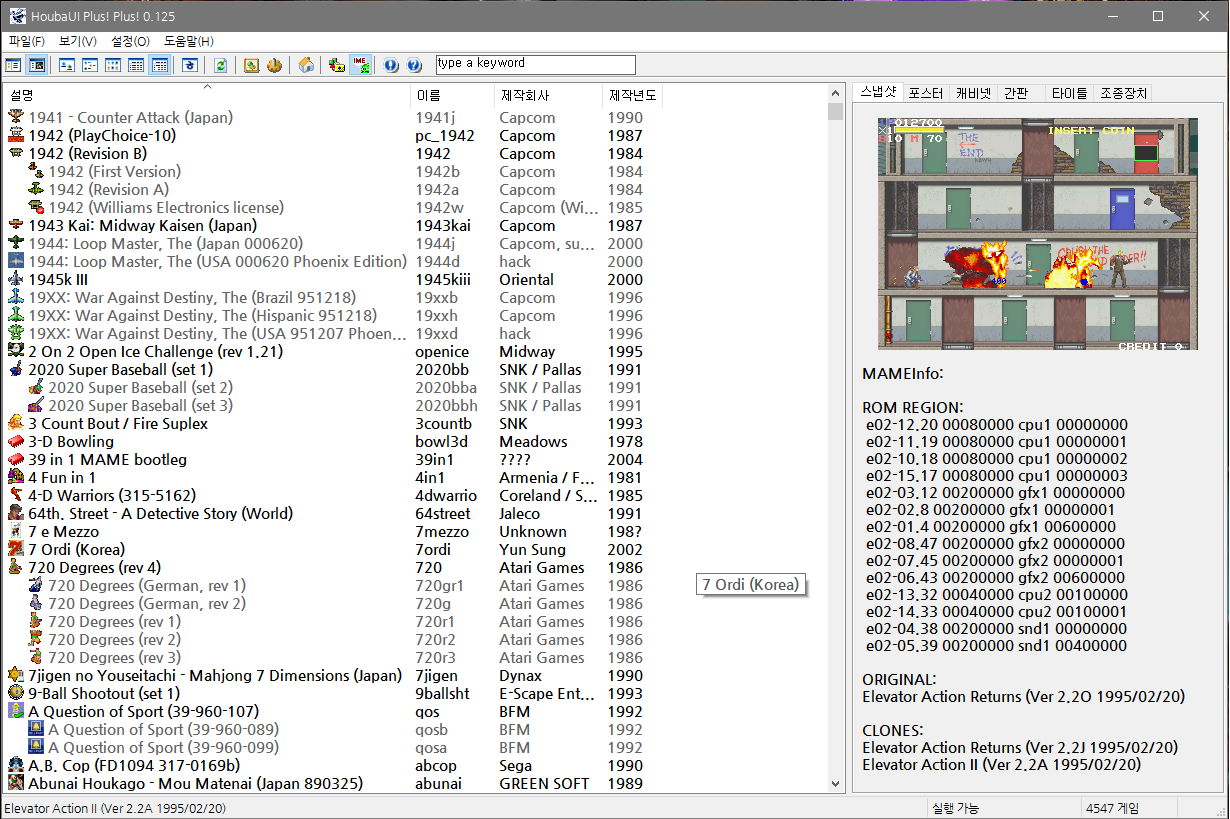Select 7 e Mezzo game row
The image size is (1230, 819).
[x=333, y=532]
